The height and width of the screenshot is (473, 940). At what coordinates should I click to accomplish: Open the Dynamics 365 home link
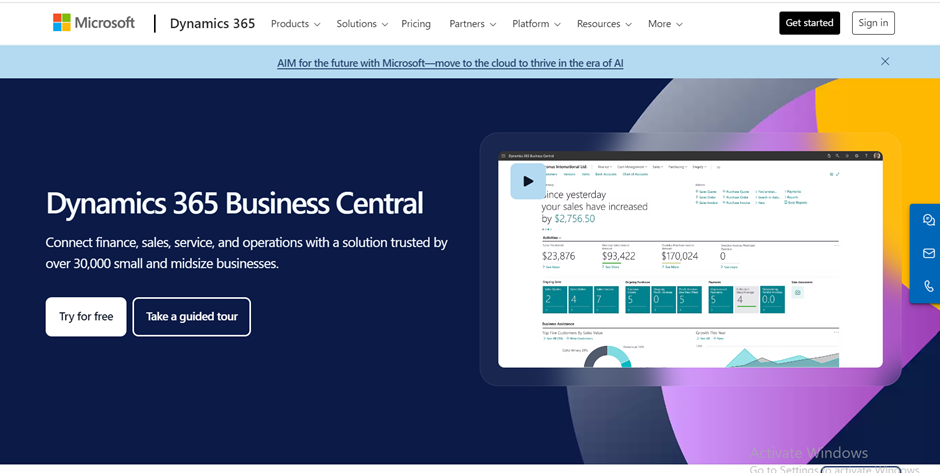pyautogui.click(x=212, y=23)
